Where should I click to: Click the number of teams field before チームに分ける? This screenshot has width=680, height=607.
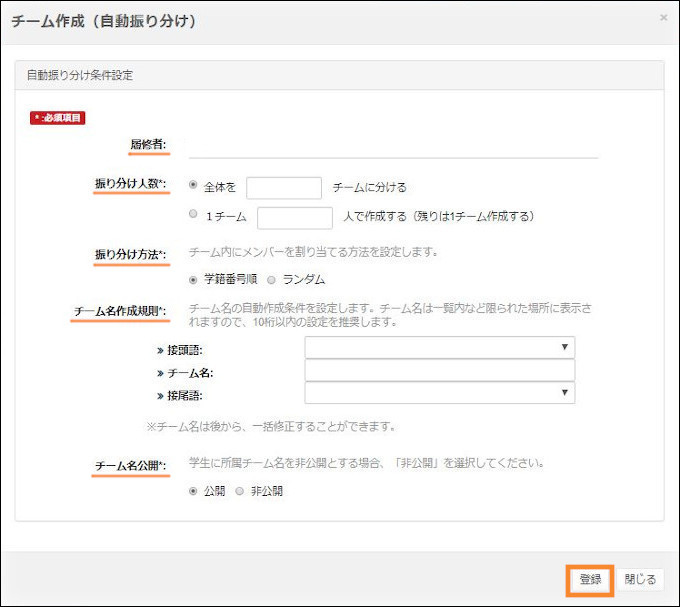tap(284, 187)
